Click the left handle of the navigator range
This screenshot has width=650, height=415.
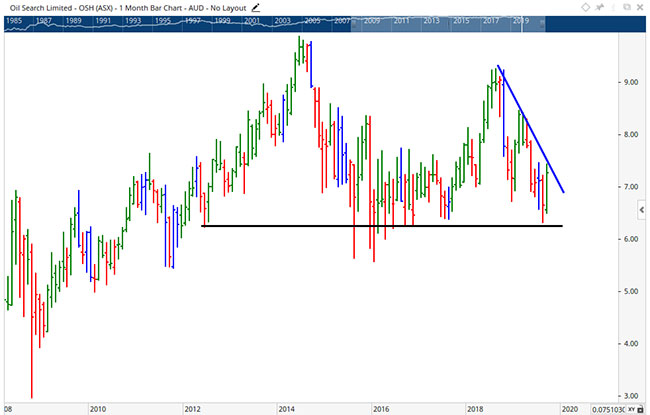[x=353, y=24]
